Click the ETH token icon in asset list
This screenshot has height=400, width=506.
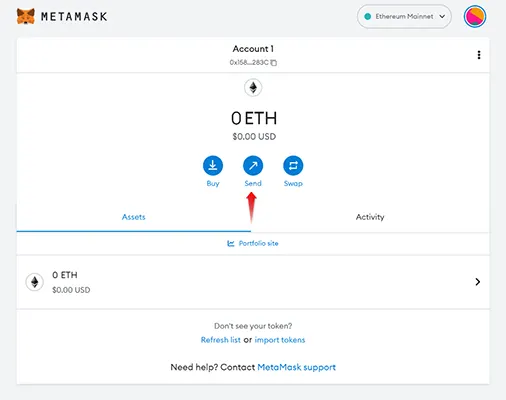pyautogui.click(x=35, y=282)
